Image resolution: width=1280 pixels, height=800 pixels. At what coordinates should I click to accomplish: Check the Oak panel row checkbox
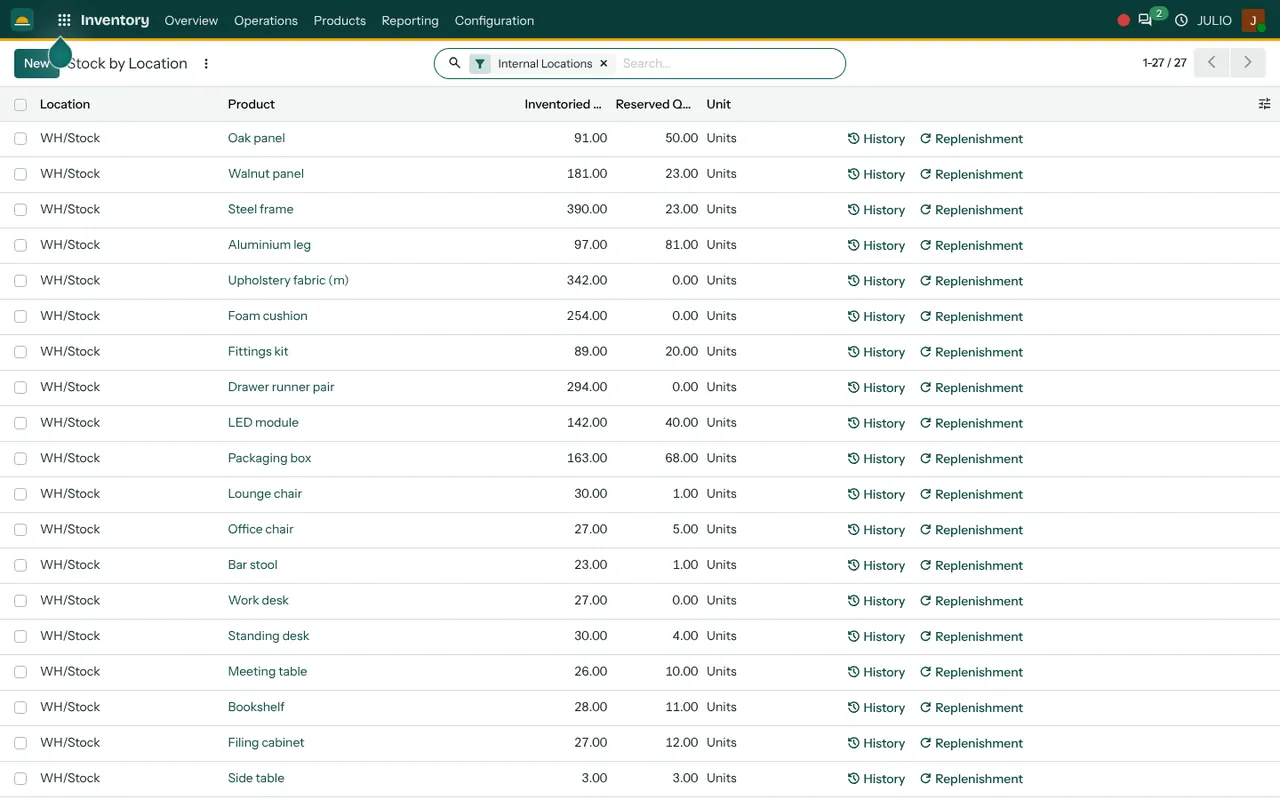(x=20, y=139)
